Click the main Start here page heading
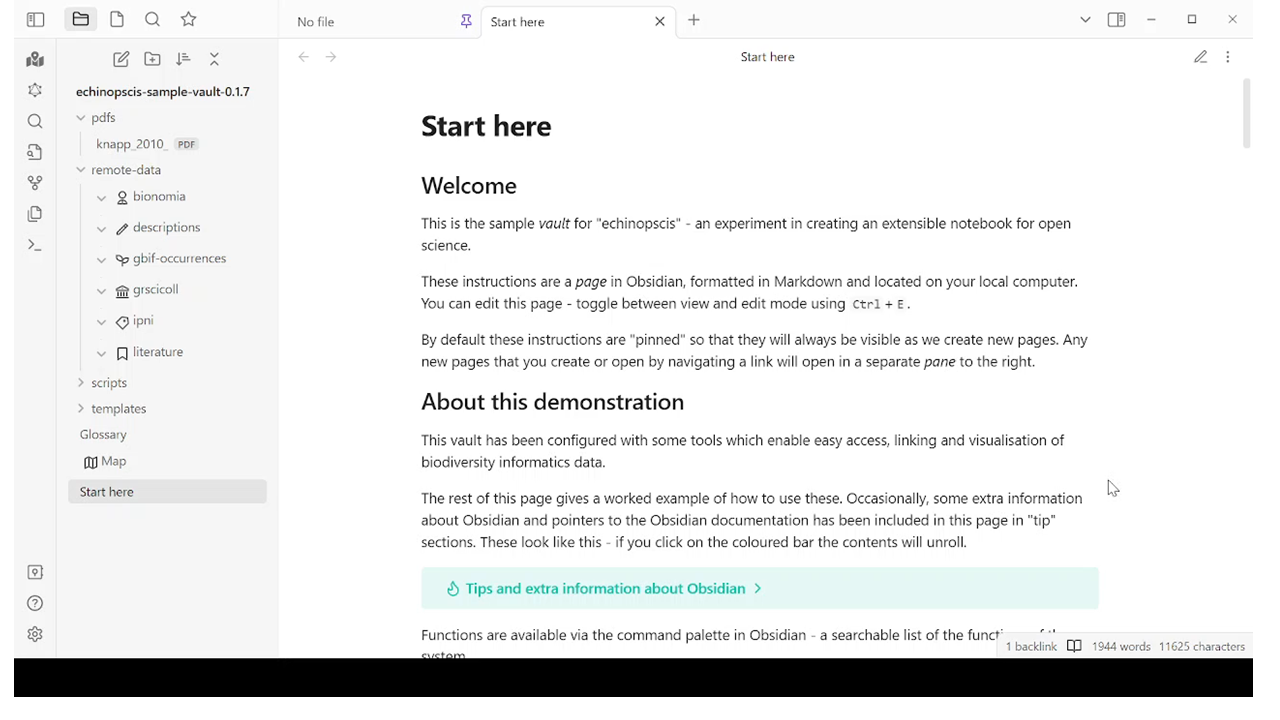Screen dimensions: 1280x720 (x=486, y=126)
